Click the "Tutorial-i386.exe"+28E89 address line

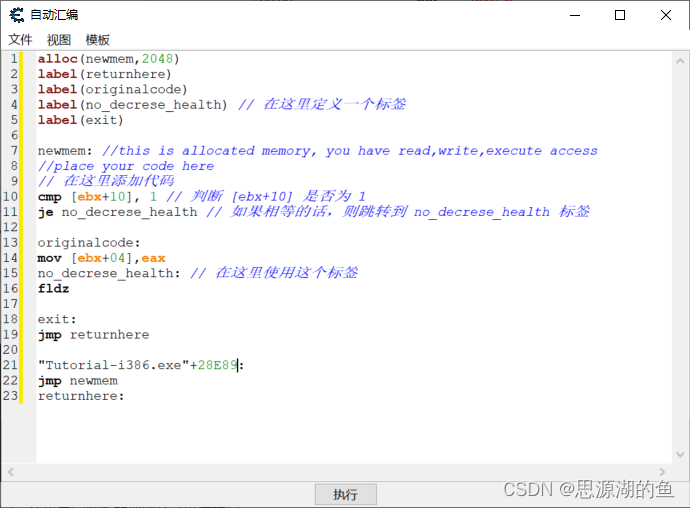(x=141, y=365)
